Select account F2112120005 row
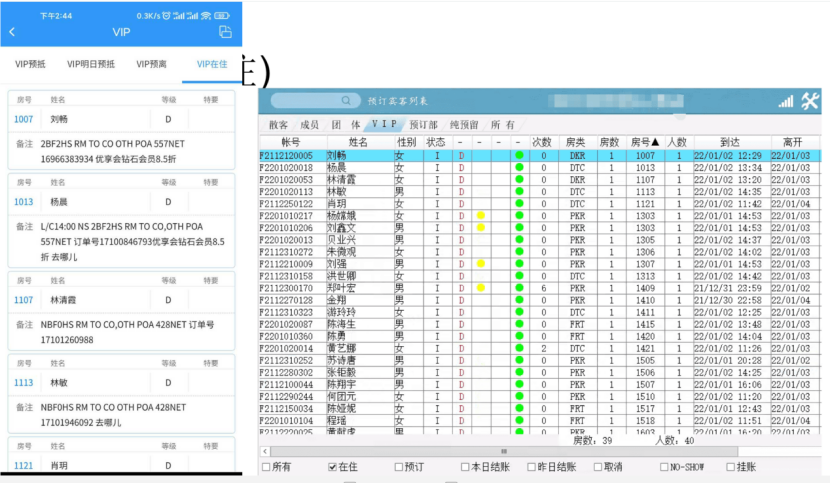830x484 pixels. point(540,156)
